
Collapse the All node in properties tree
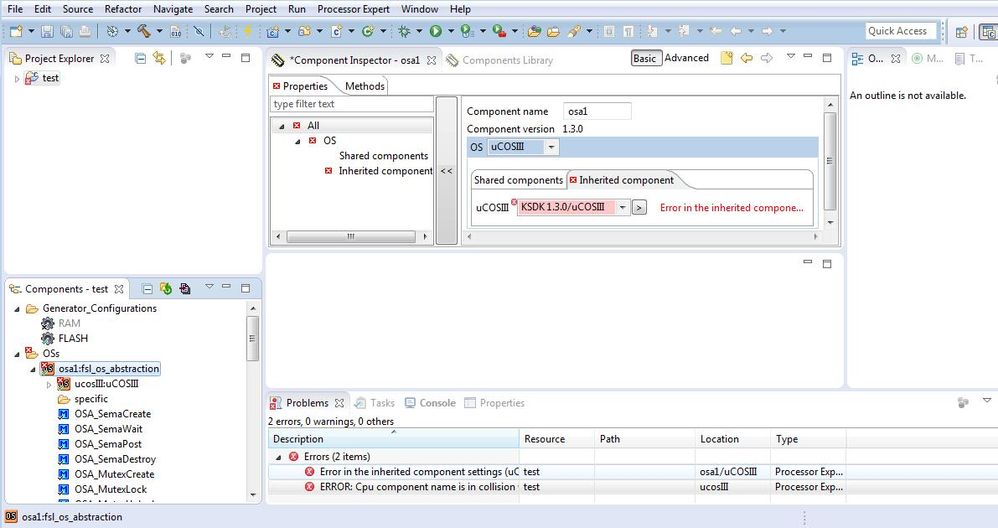pyautogui.click(x=281, y=126)
